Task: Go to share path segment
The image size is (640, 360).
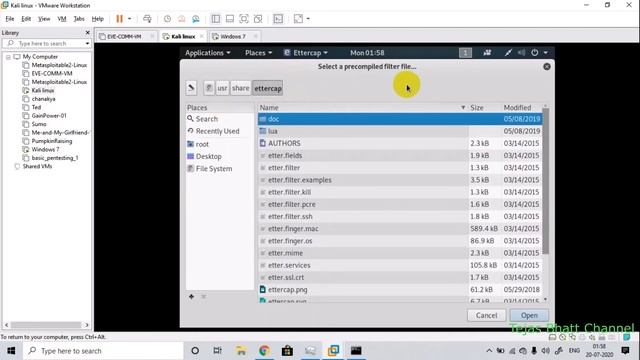Action: [240, 88]
